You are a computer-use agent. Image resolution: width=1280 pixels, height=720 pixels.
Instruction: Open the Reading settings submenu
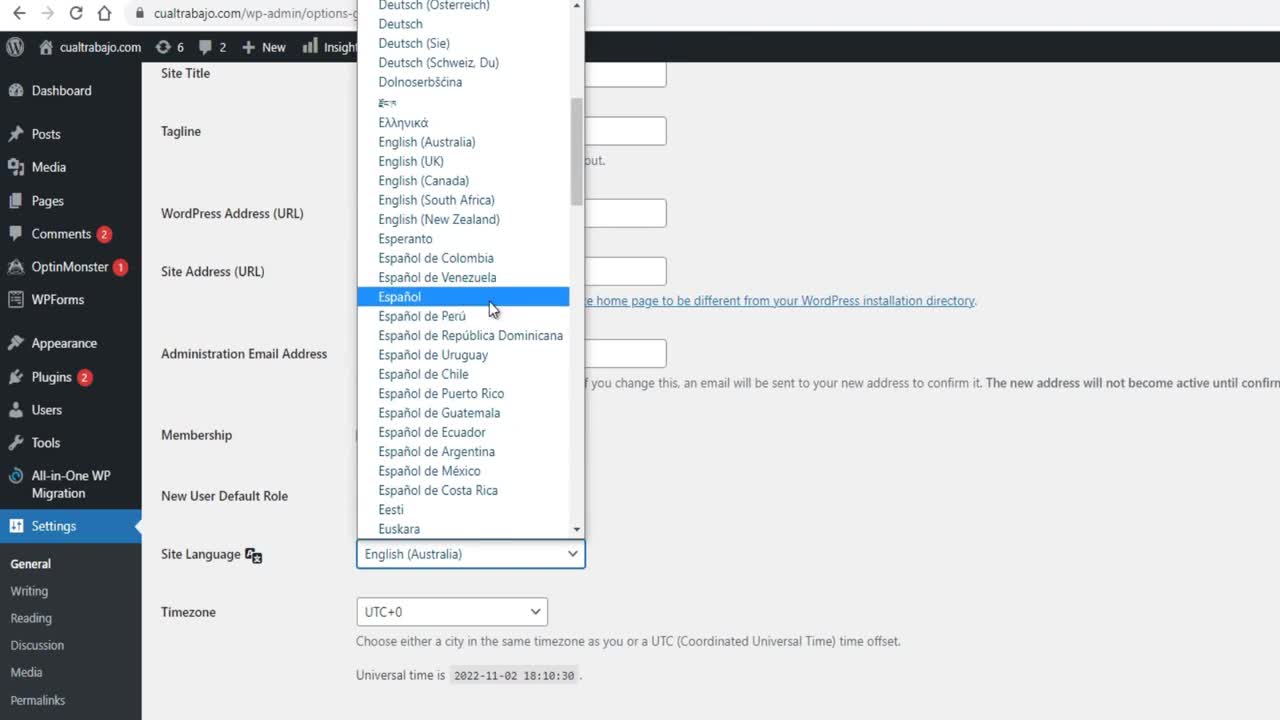(31, 618)
